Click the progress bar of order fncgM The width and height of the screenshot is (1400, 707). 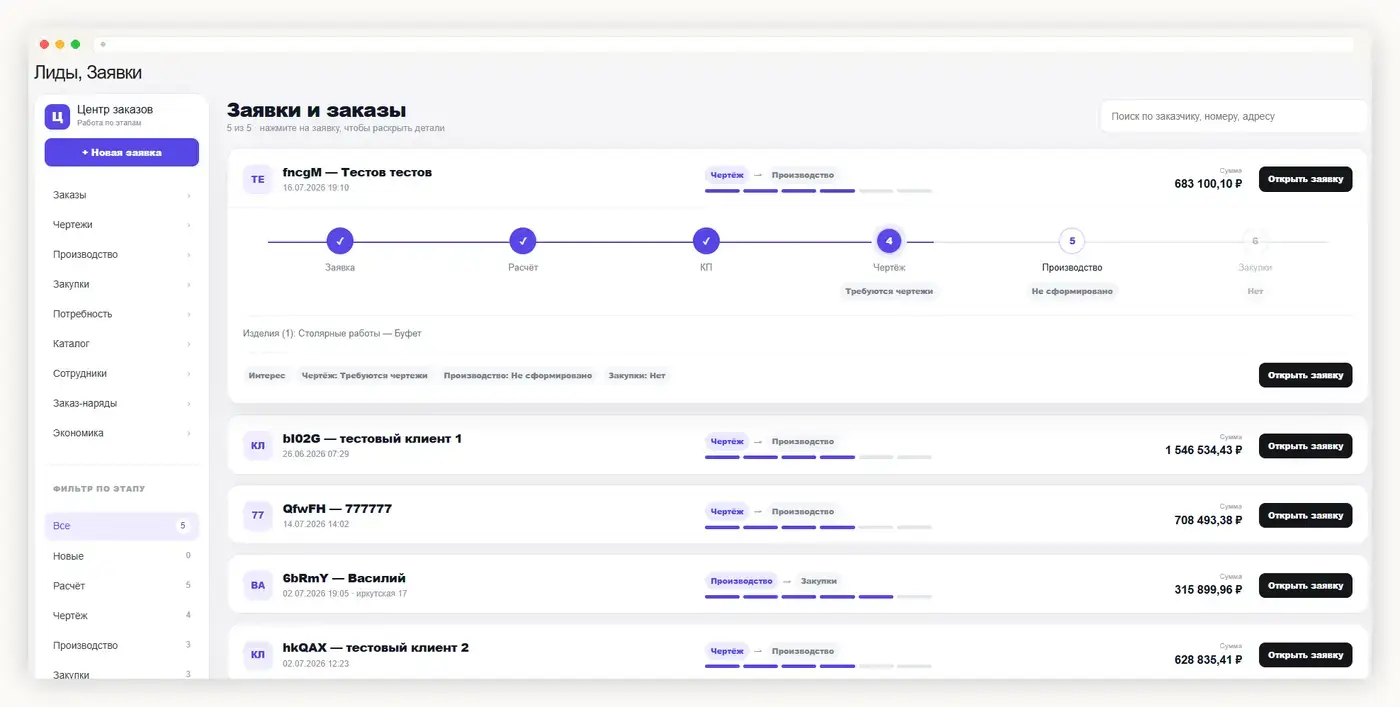818,191
